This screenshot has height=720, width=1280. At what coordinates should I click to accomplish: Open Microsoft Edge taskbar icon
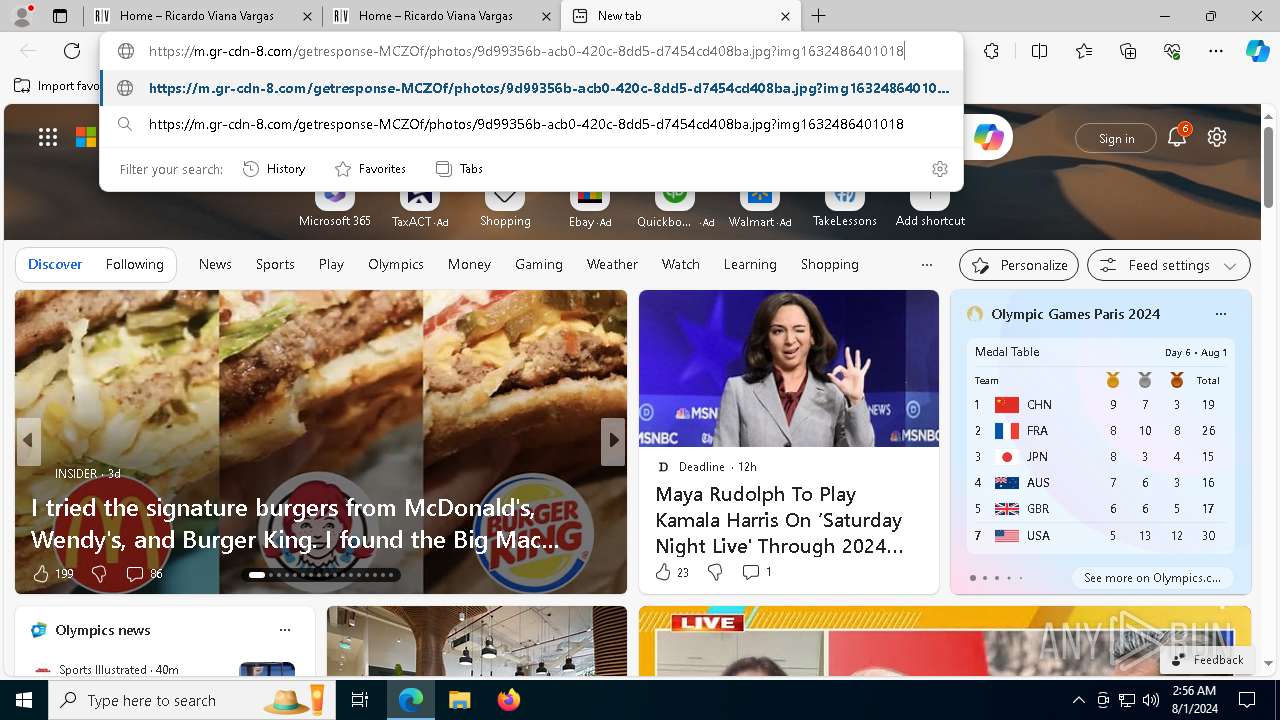tap(411, 700)
